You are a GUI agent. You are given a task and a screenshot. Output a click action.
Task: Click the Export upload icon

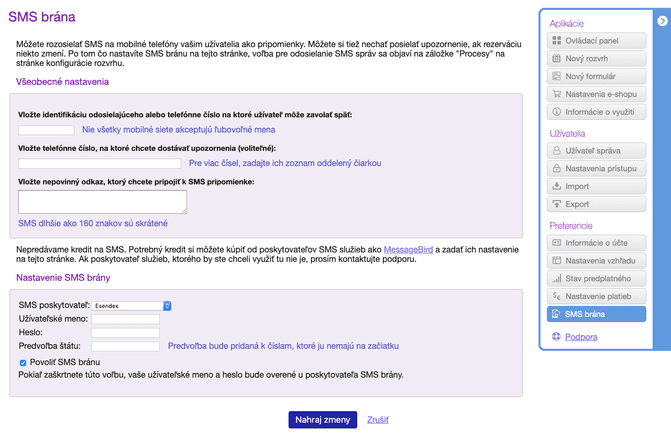(x=556, y=204)
